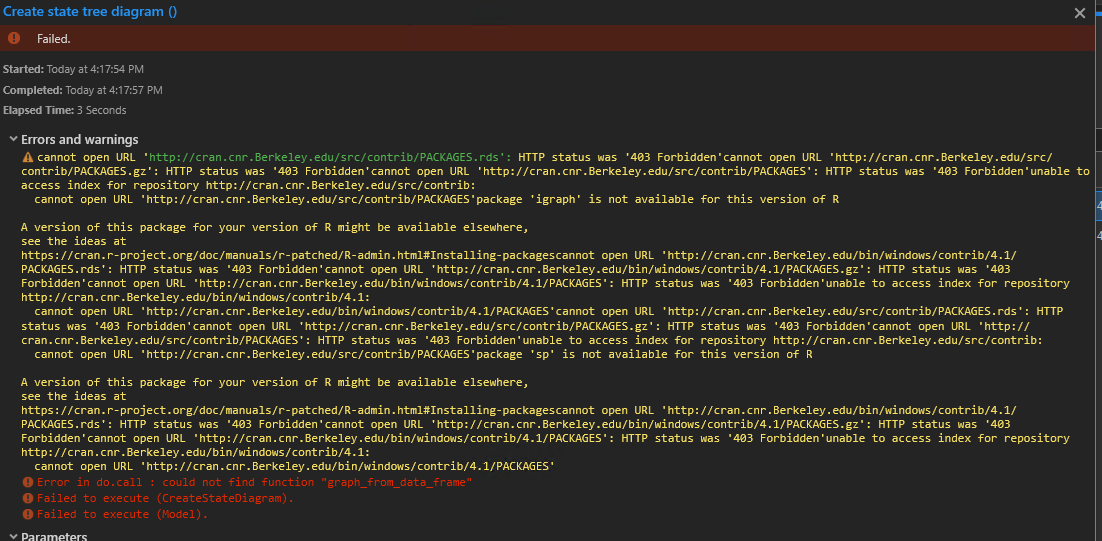Select the Started timestamp line
This screenshot has width=1102, height=541.
[x=73, y=69]
